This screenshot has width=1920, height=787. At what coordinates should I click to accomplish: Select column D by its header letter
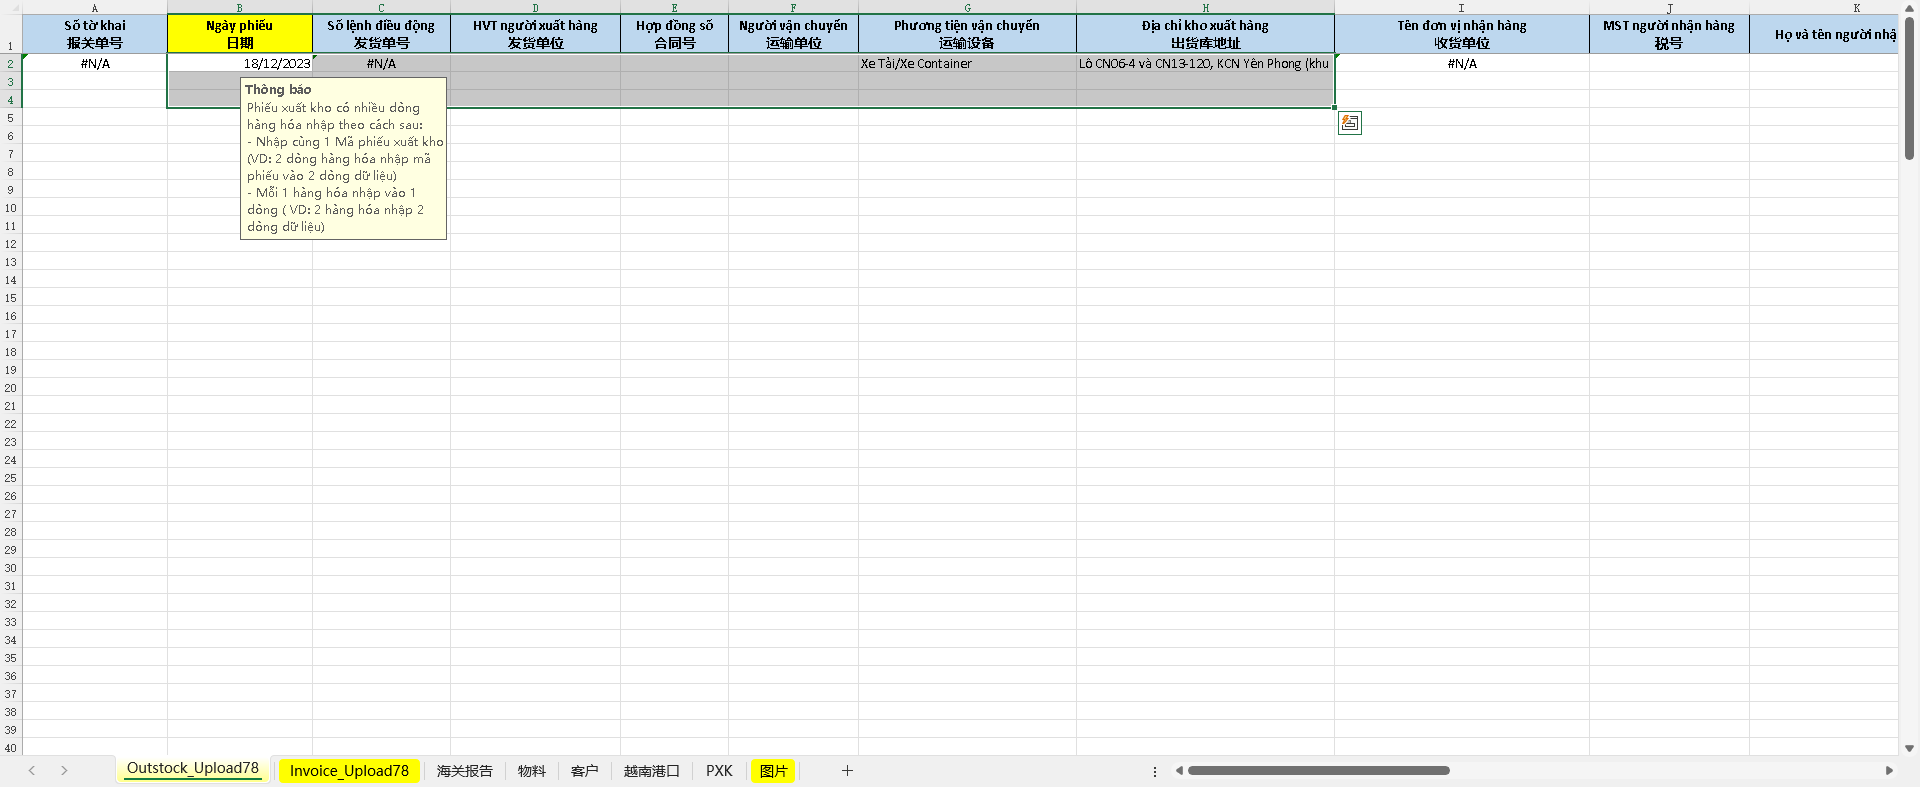click(x=535, y=8)
